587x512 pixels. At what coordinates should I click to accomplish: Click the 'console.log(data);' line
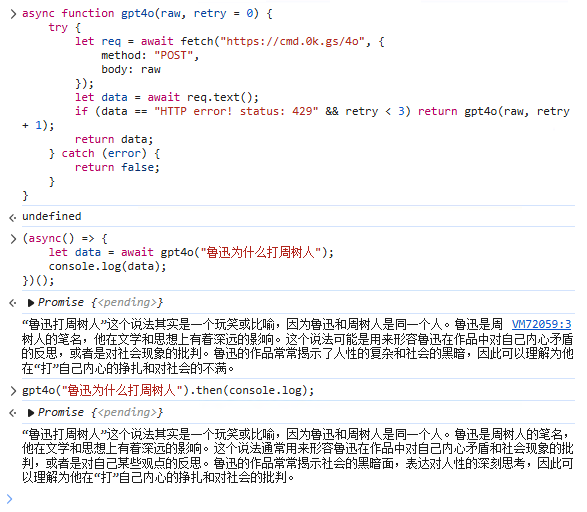coord(107,266)
